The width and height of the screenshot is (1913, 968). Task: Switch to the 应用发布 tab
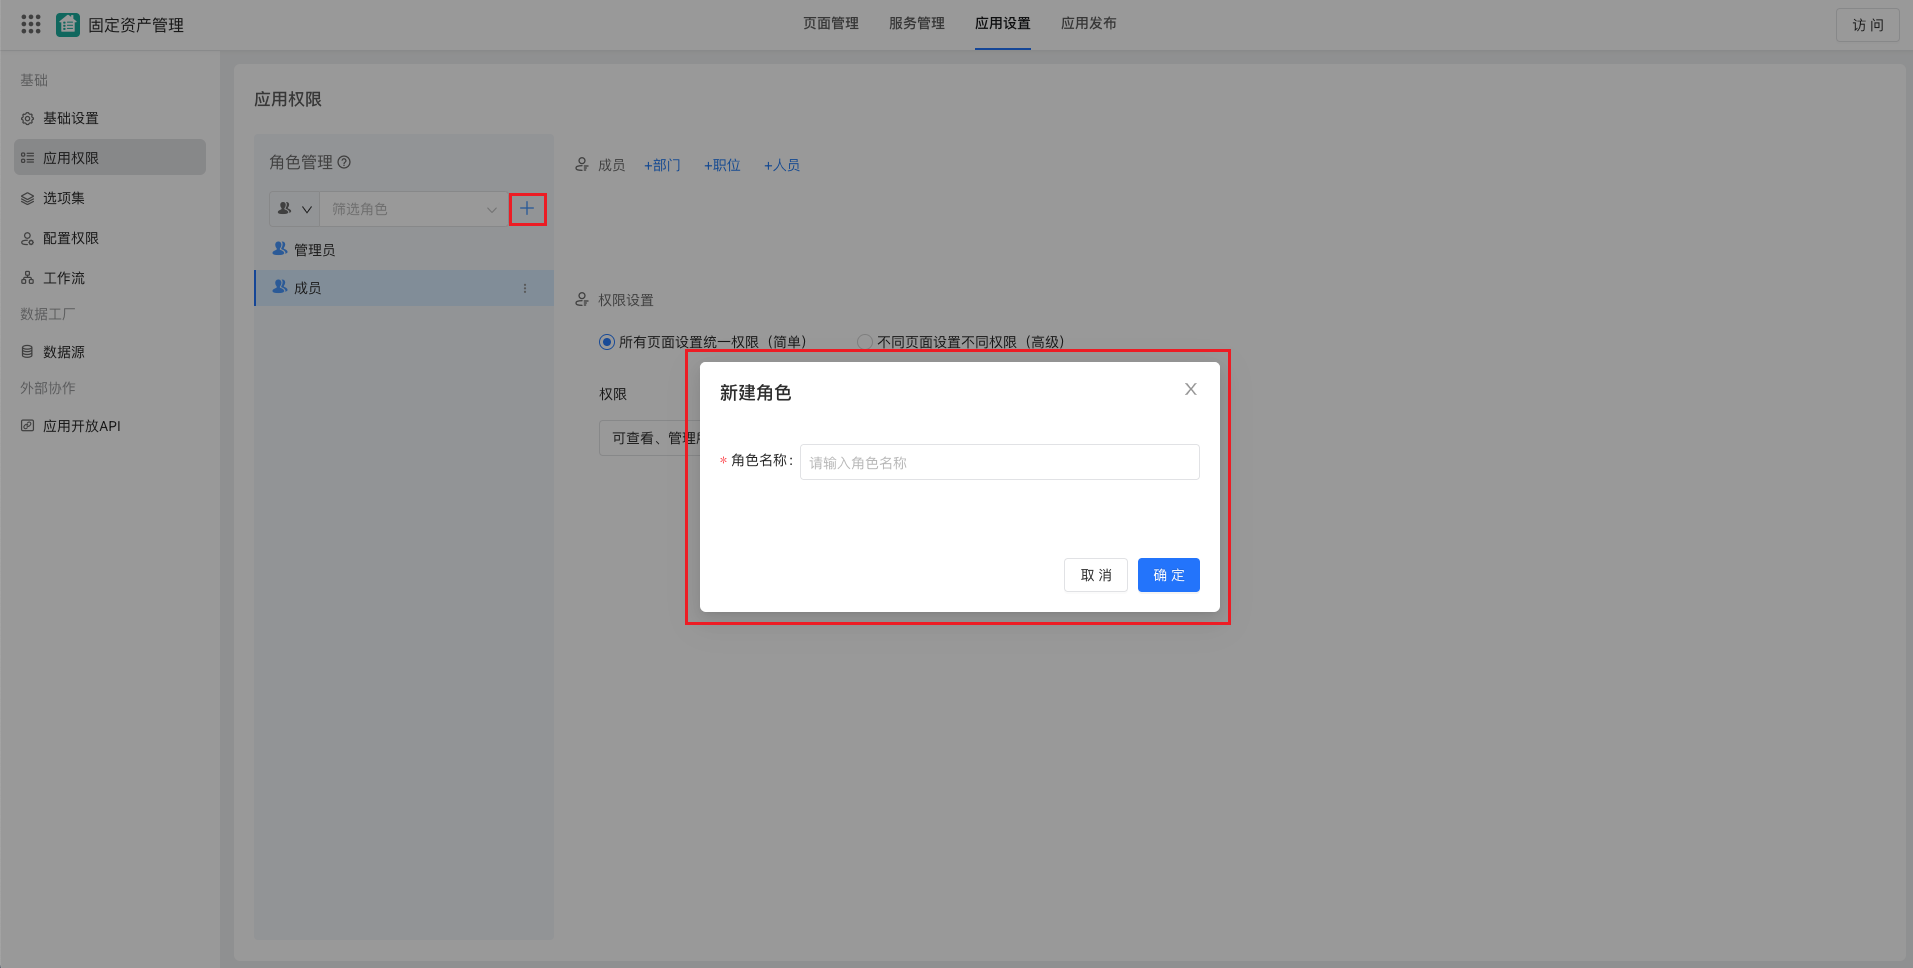pos(1088,24)
